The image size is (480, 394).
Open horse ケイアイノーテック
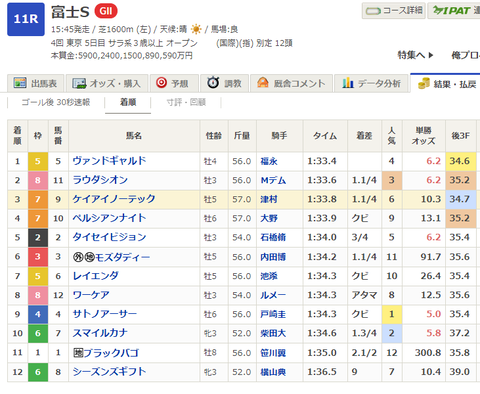[x=114, y=199]
